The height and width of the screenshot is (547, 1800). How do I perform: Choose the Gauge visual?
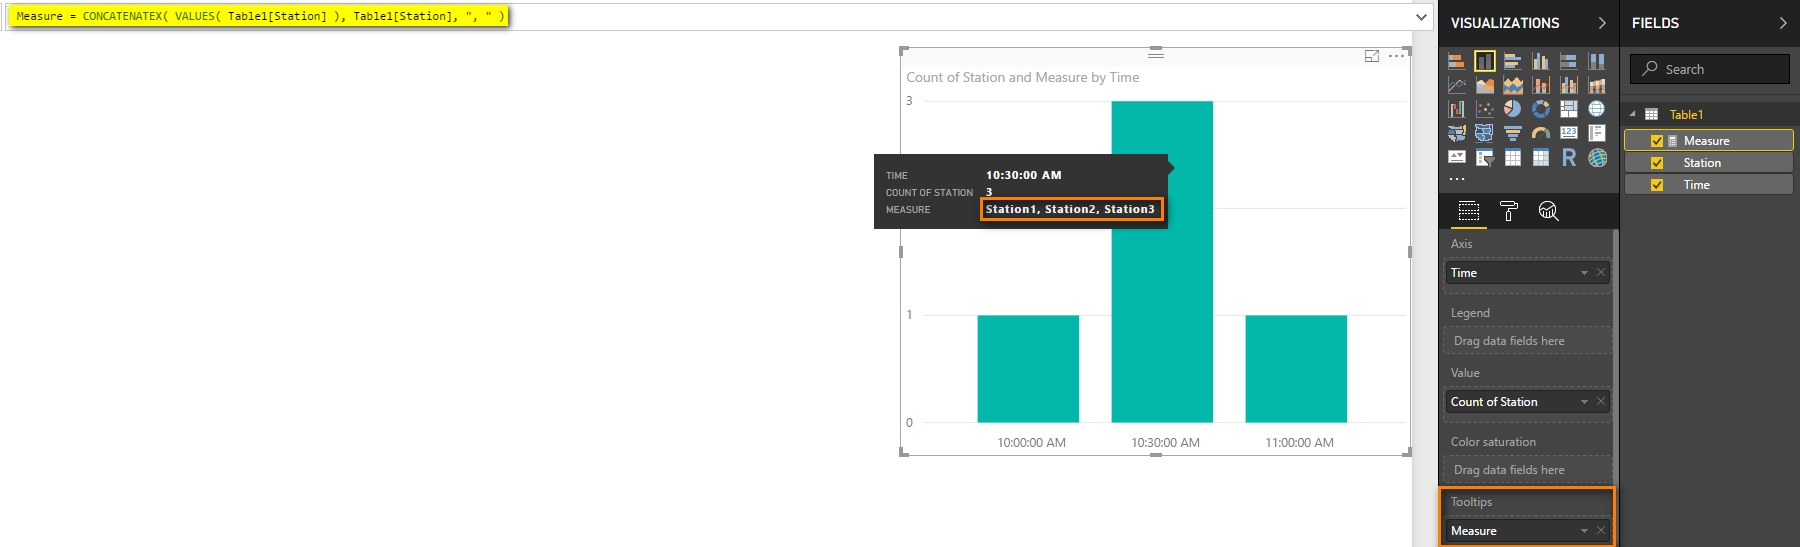(x=1541, y=133)
